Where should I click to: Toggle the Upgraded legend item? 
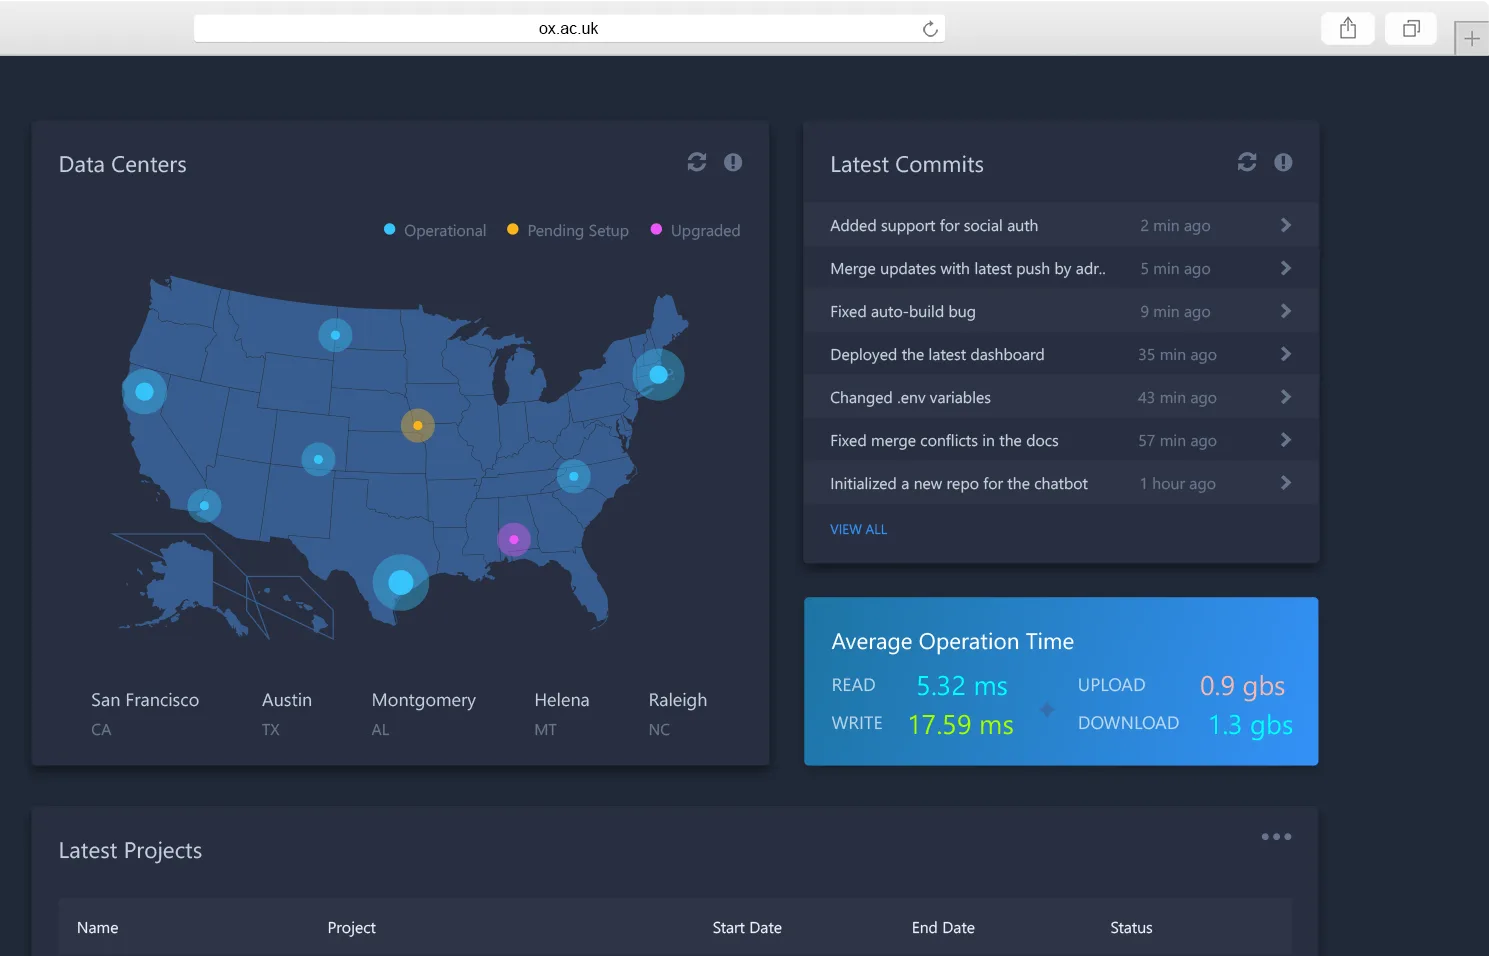coord(696,230)
